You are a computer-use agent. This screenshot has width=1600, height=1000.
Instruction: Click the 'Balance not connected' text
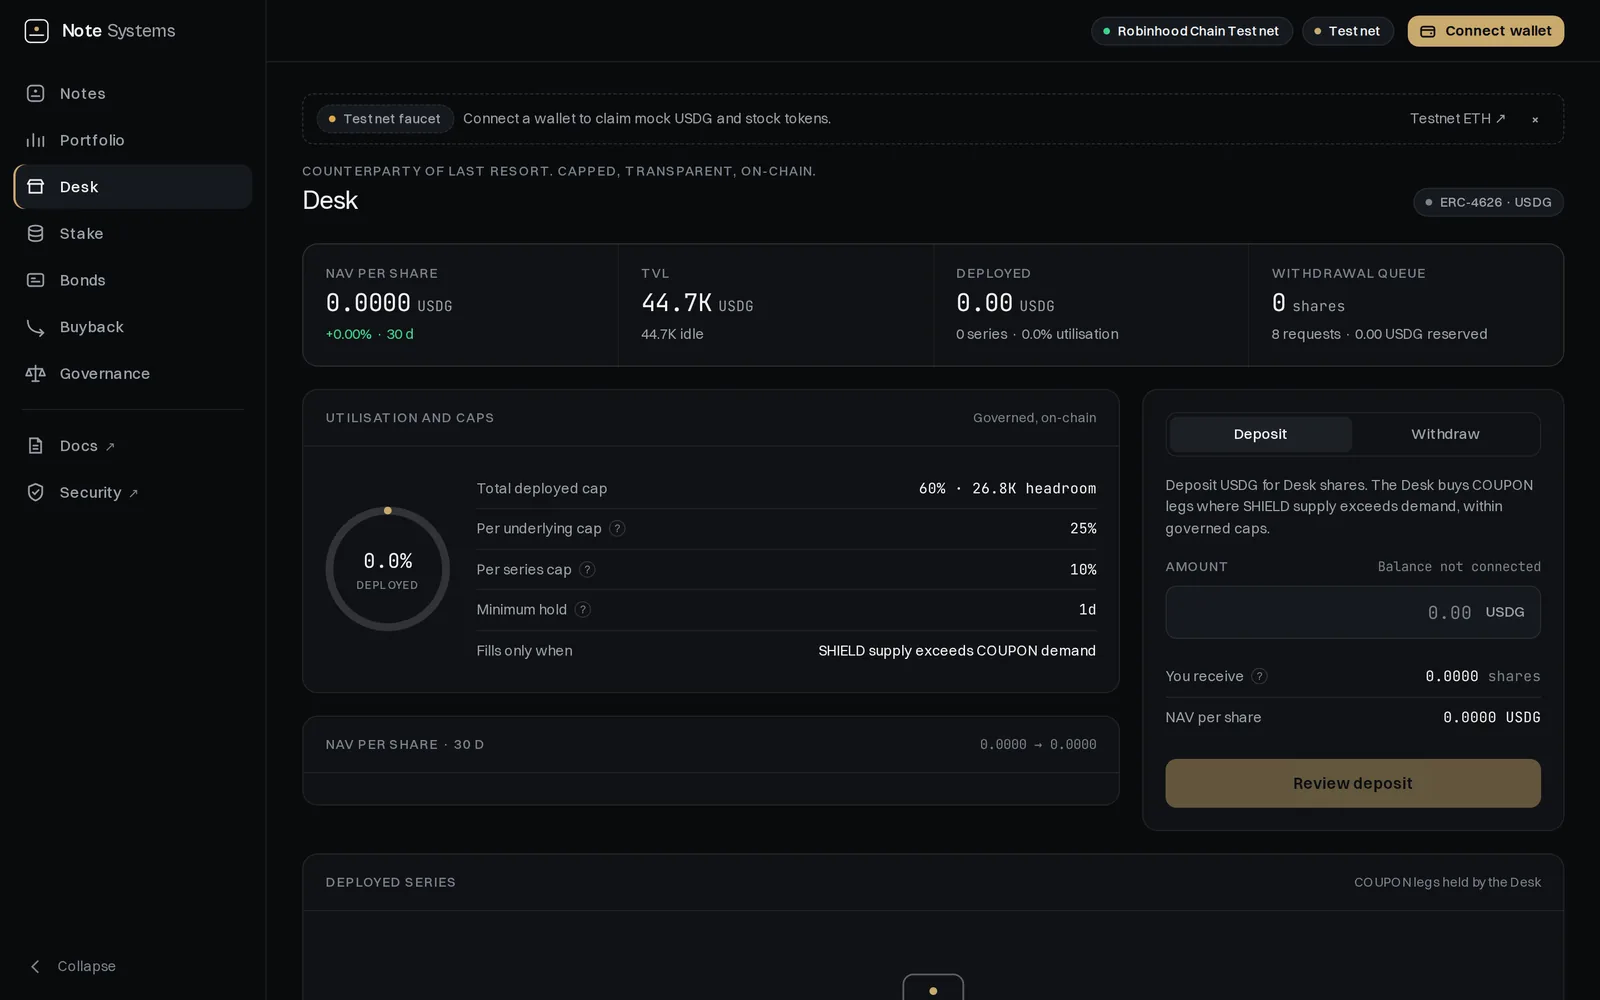pos(1459,567)
